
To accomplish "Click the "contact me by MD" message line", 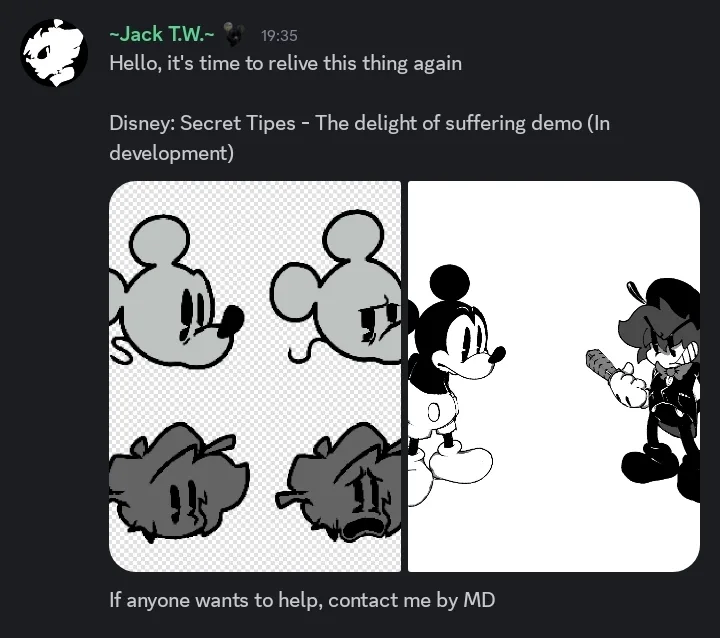I will point(302,600).
